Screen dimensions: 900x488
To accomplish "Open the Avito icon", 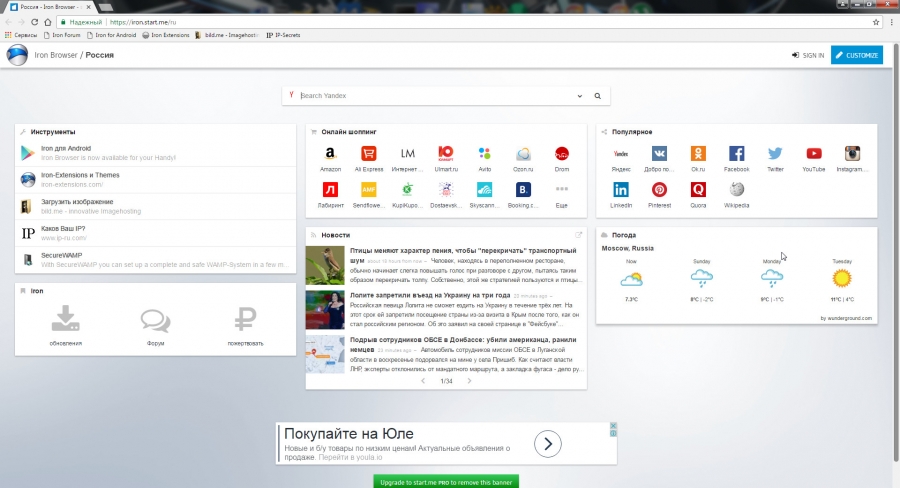I will click(x=484, y=154).
